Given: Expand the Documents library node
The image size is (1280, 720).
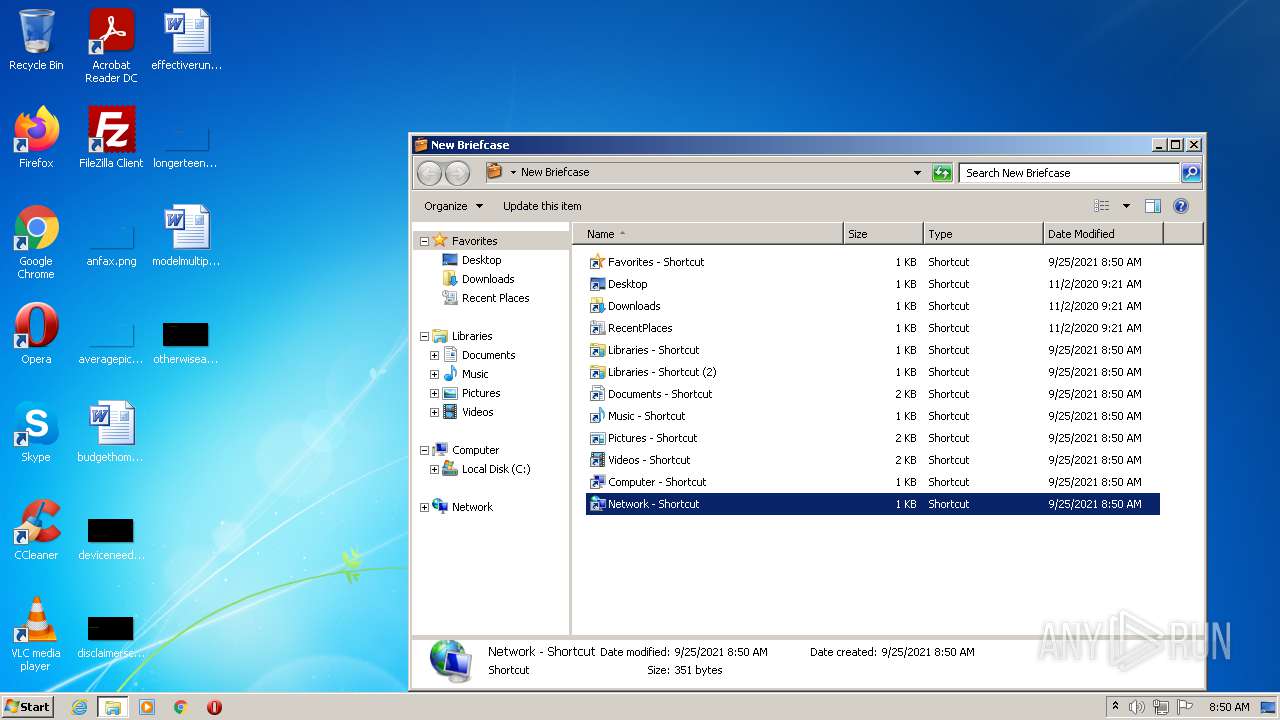Looking at the screenshot, I should 434,355.
